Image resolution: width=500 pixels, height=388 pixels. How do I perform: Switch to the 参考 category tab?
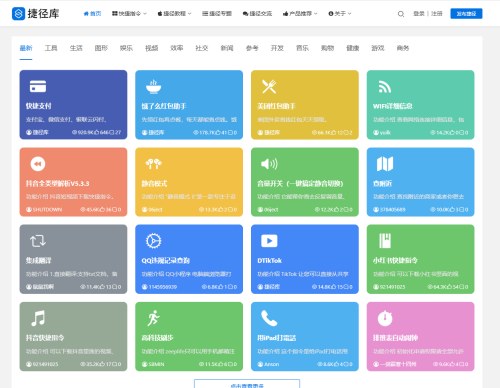coord(252,48)
